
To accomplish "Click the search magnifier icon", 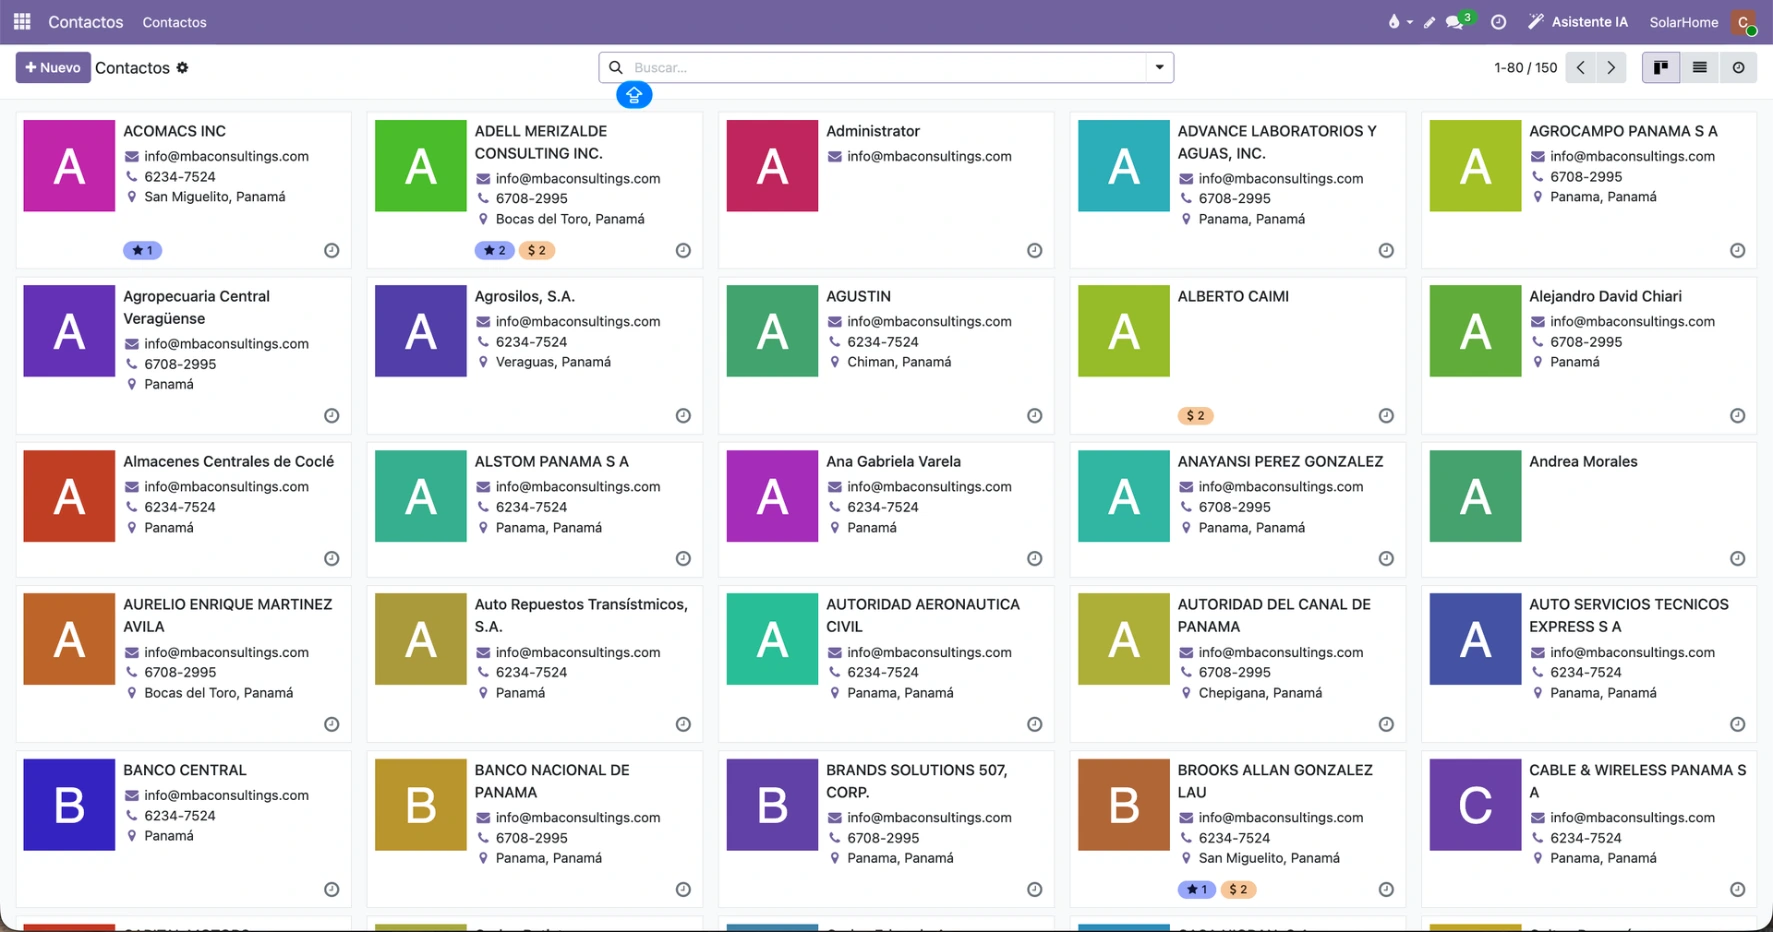I will 616,67.
